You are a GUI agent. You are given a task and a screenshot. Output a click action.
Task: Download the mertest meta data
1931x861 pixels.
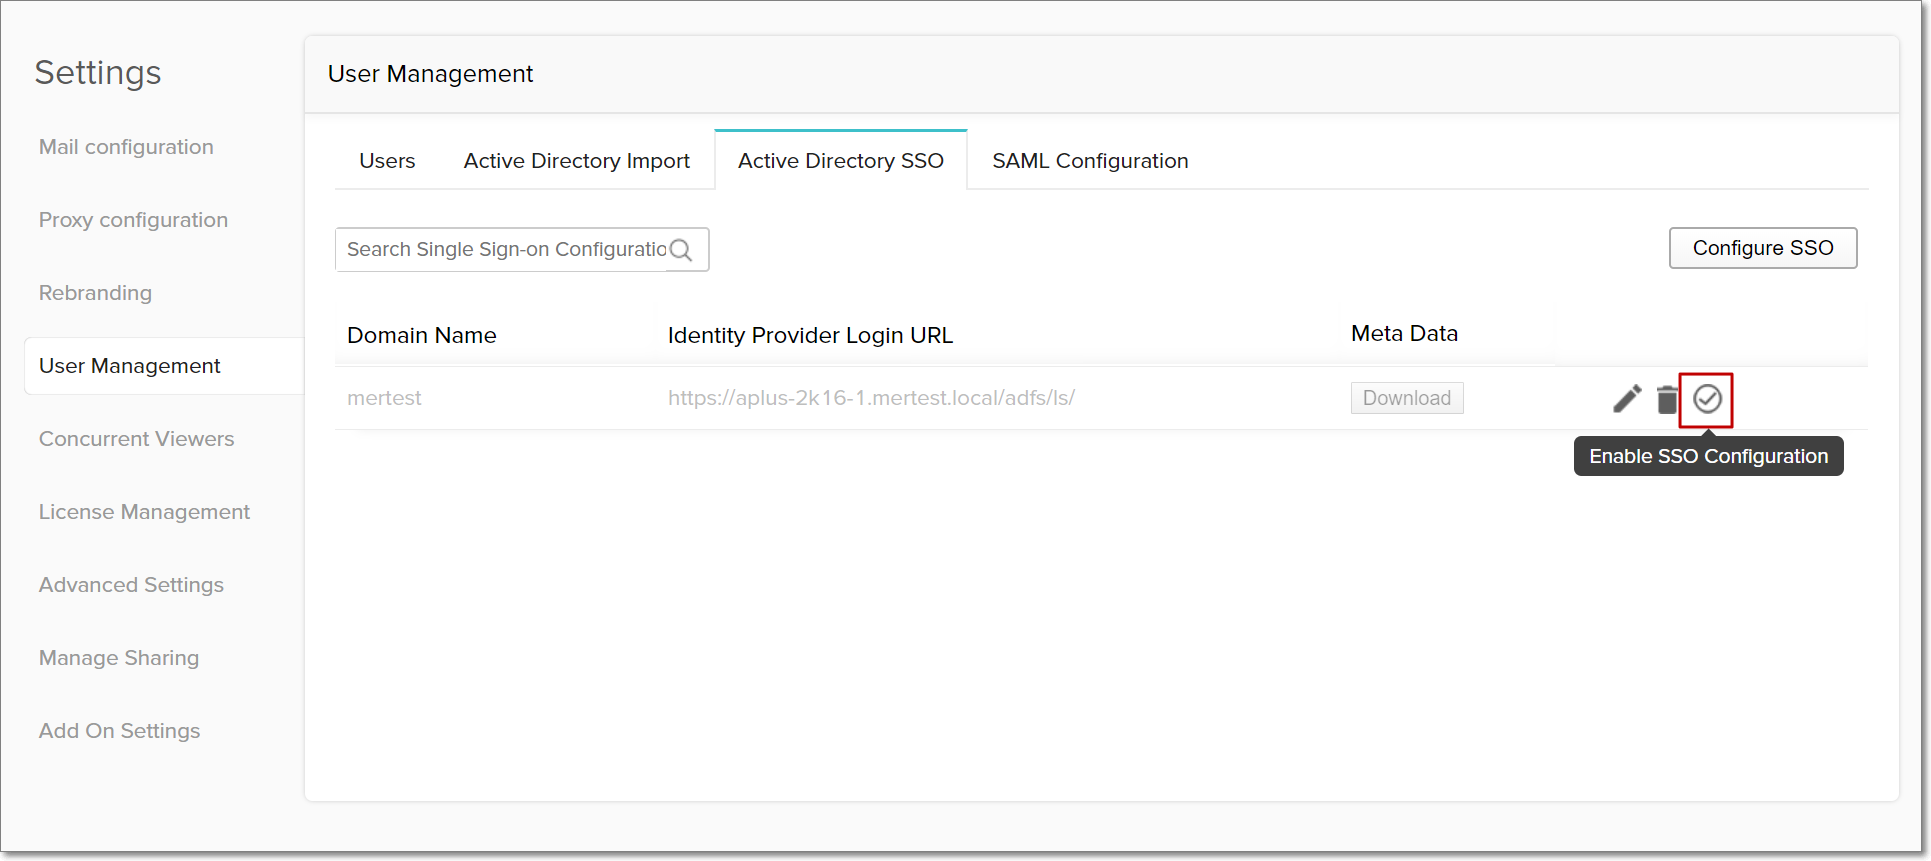point(1406,398)
